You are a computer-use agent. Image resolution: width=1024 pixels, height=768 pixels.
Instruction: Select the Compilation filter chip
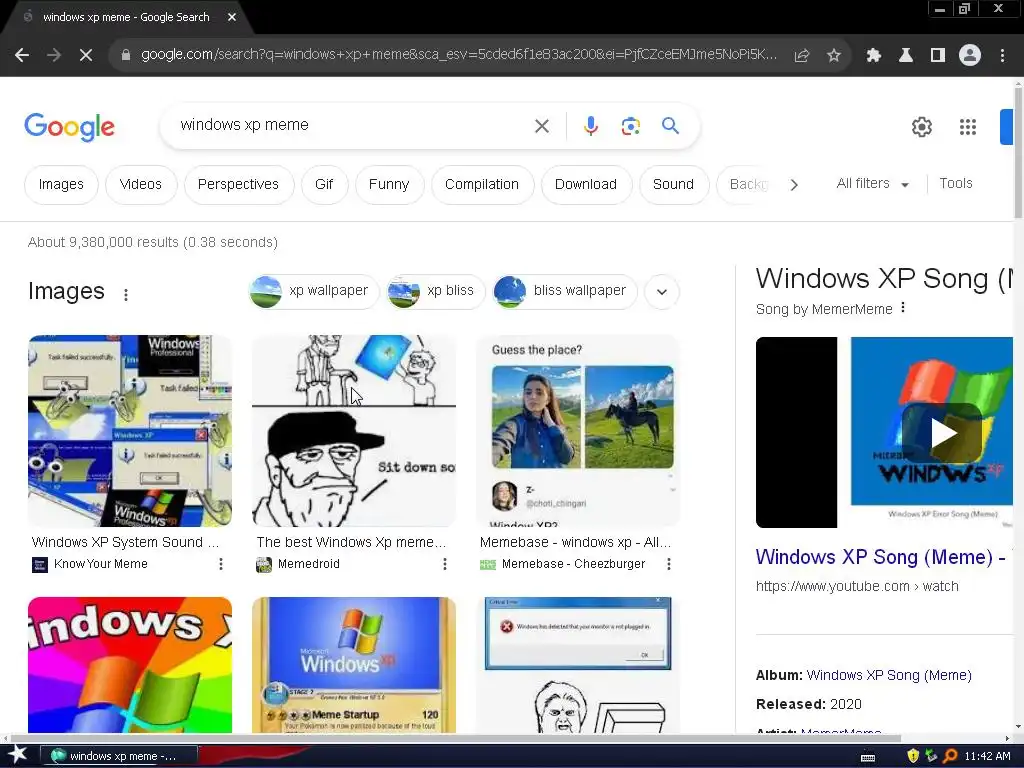(x=482, y=185)
